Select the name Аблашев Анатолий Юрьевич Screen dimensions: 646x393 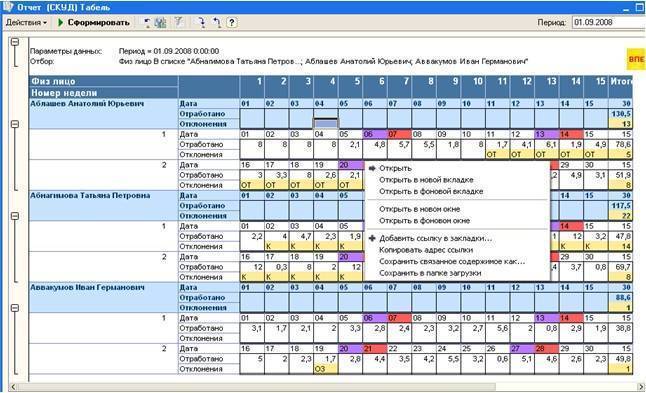[x=87, y=104]
